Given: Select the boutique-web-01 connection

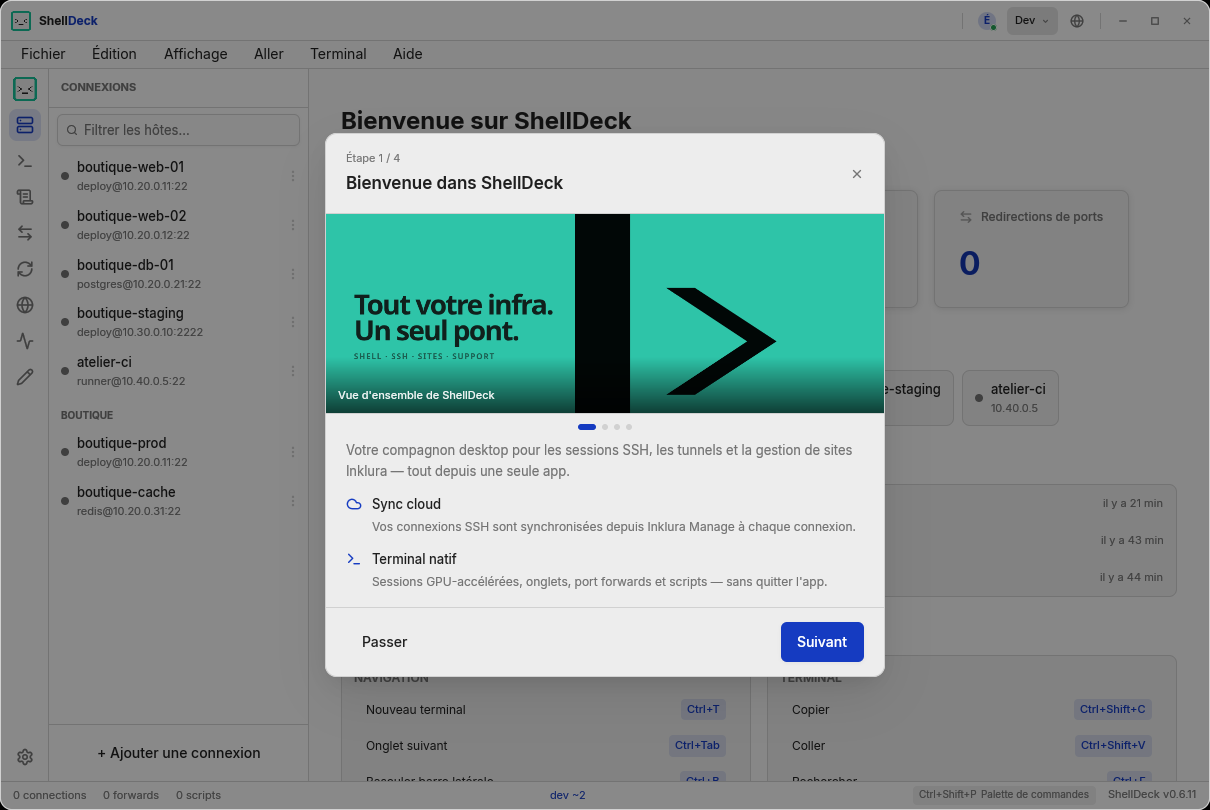Looking at the screenshot, I should click(x=179, y=176).
